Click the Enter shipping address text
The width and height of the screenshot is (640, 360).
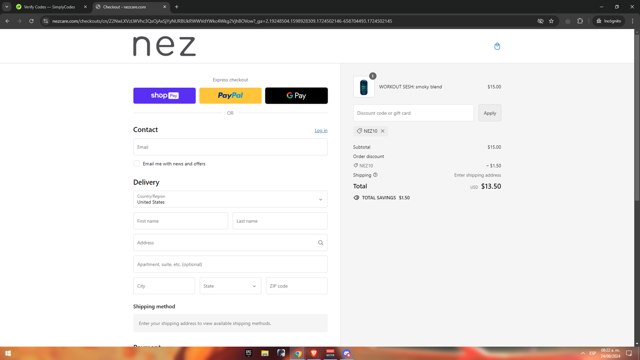click(478, 175)
